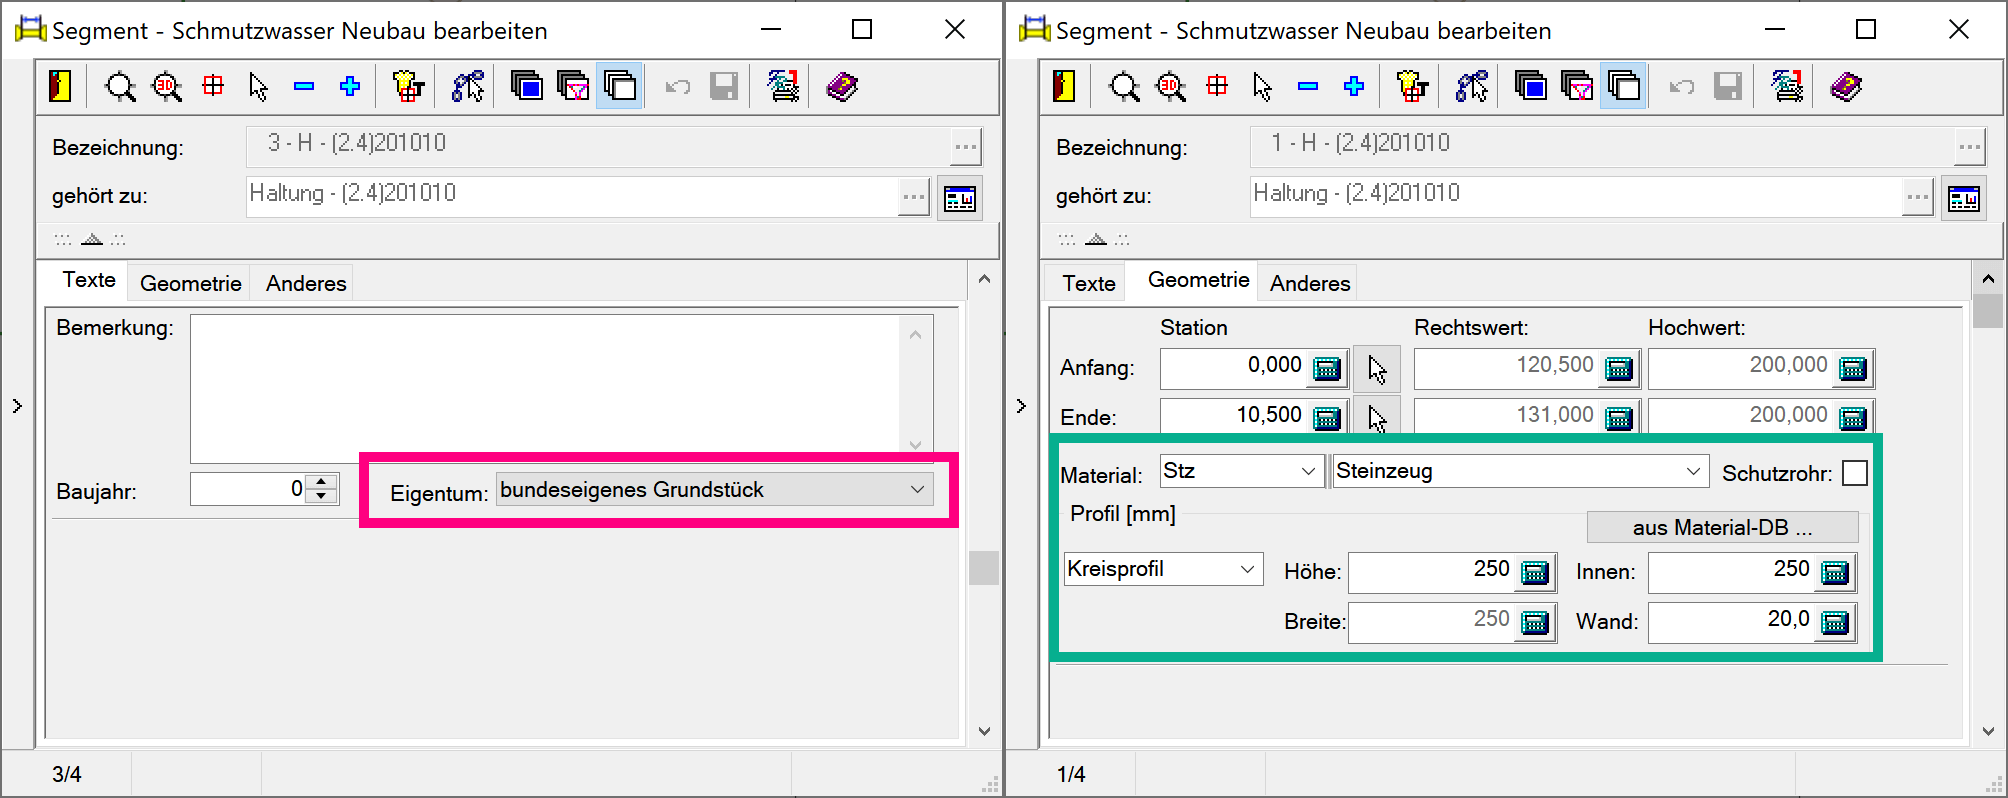This screenshot has width=2008, height=798.
Task: Click the 'aus Material-DB ...' button
Action: pos(1721,527)
